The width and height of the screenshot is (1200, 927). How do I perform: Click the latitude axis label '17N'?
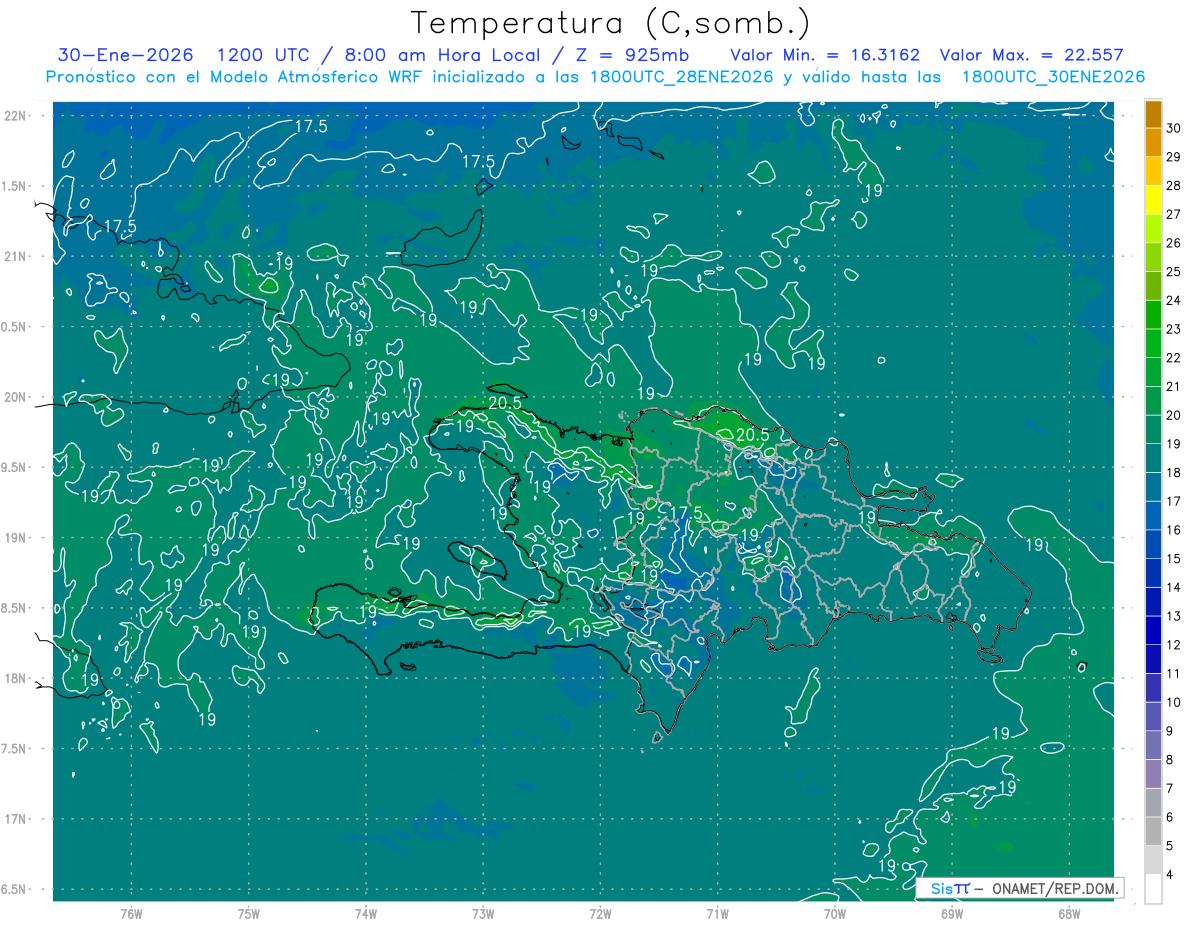pos(17,819)
